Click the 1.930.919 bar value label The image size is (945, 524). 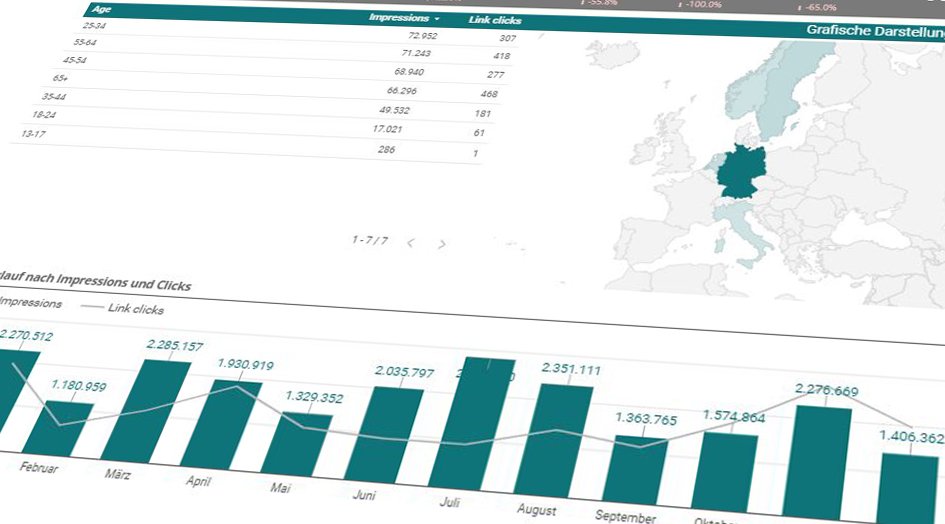pos(245,364)
